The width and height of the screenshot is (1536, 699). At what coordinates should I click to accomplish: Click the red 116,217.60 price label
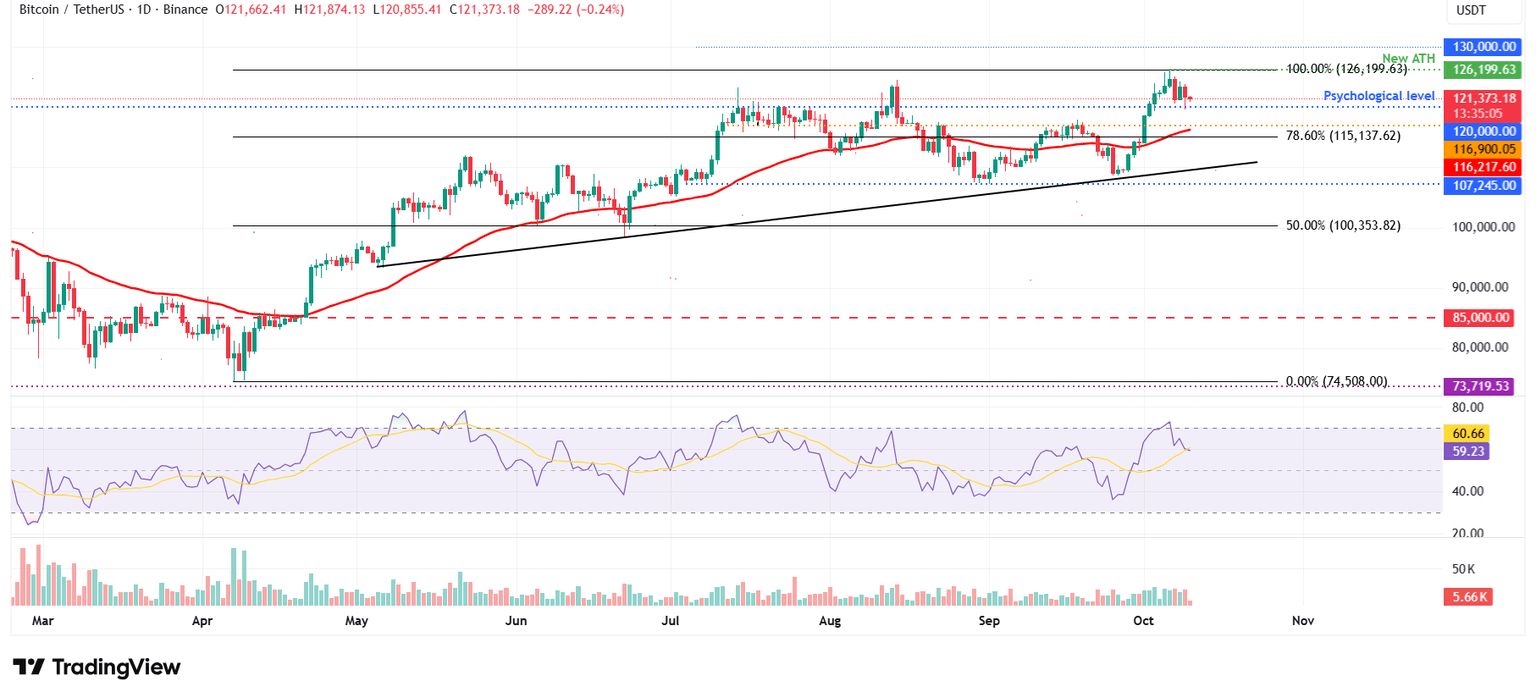pyautogui.click(x=1483, y=167)
